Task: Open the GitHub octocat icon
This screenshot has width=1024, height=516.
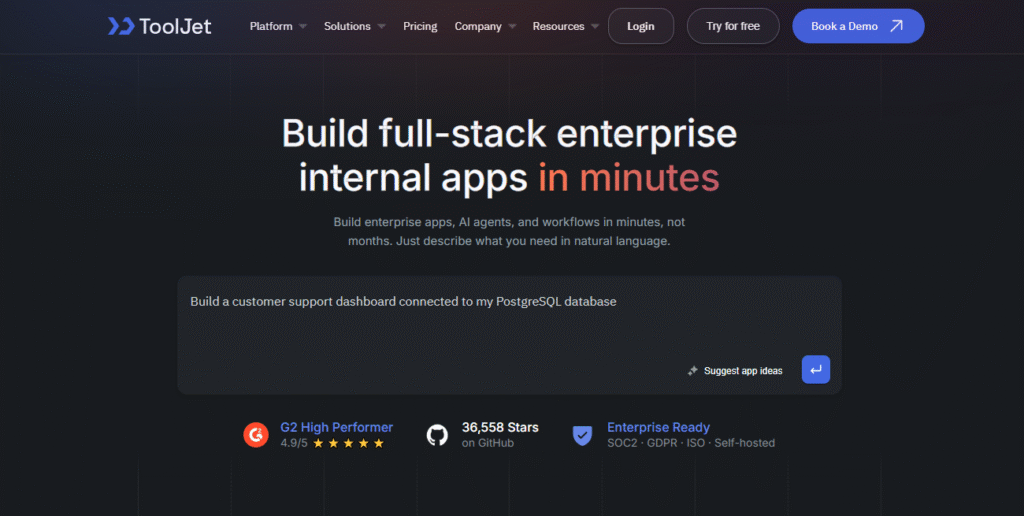Action: click(x=437, y=435)
